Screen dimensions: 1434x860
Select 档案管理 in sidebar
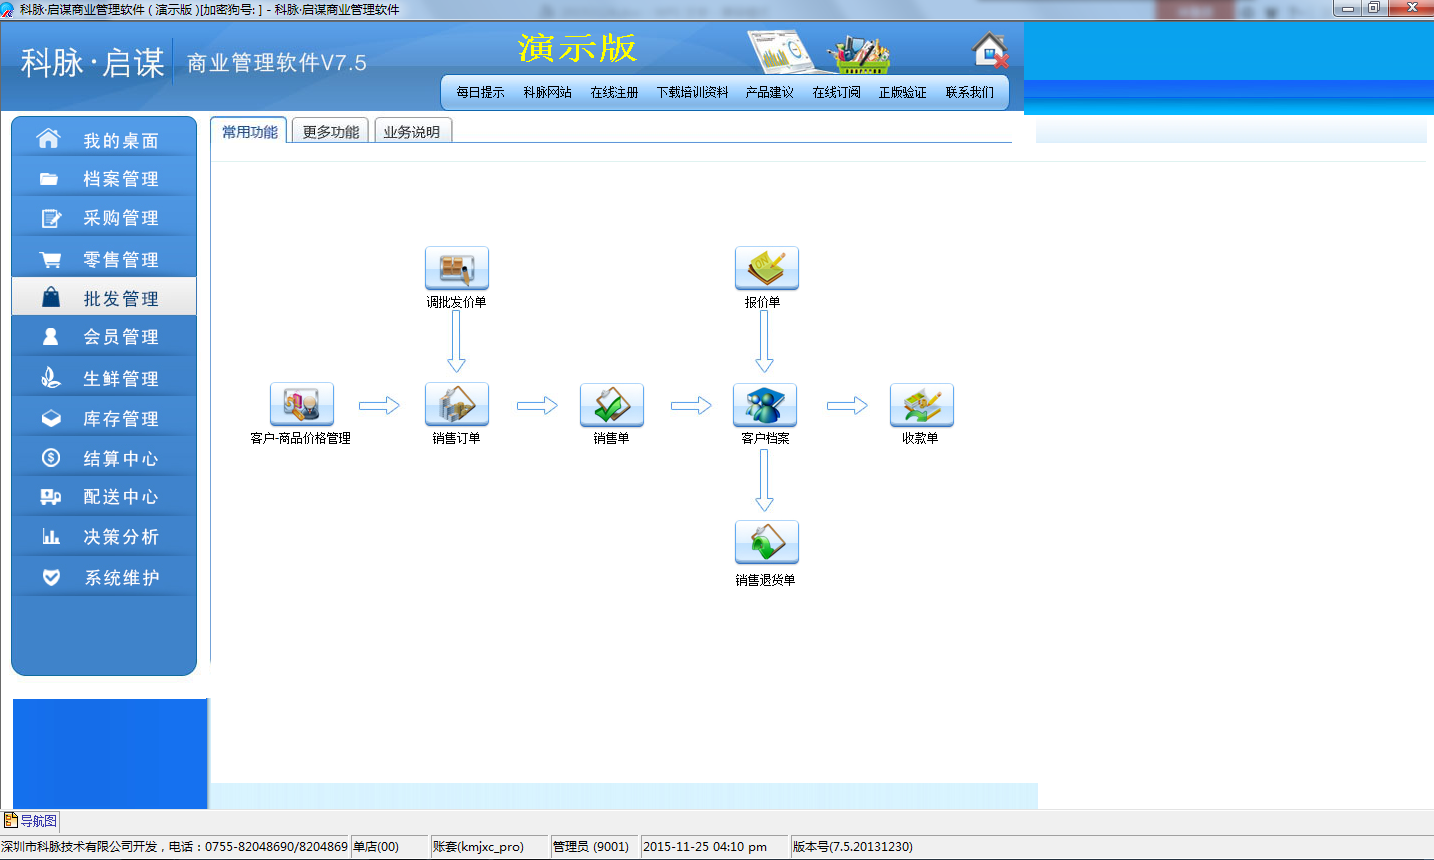click(104, 179)
